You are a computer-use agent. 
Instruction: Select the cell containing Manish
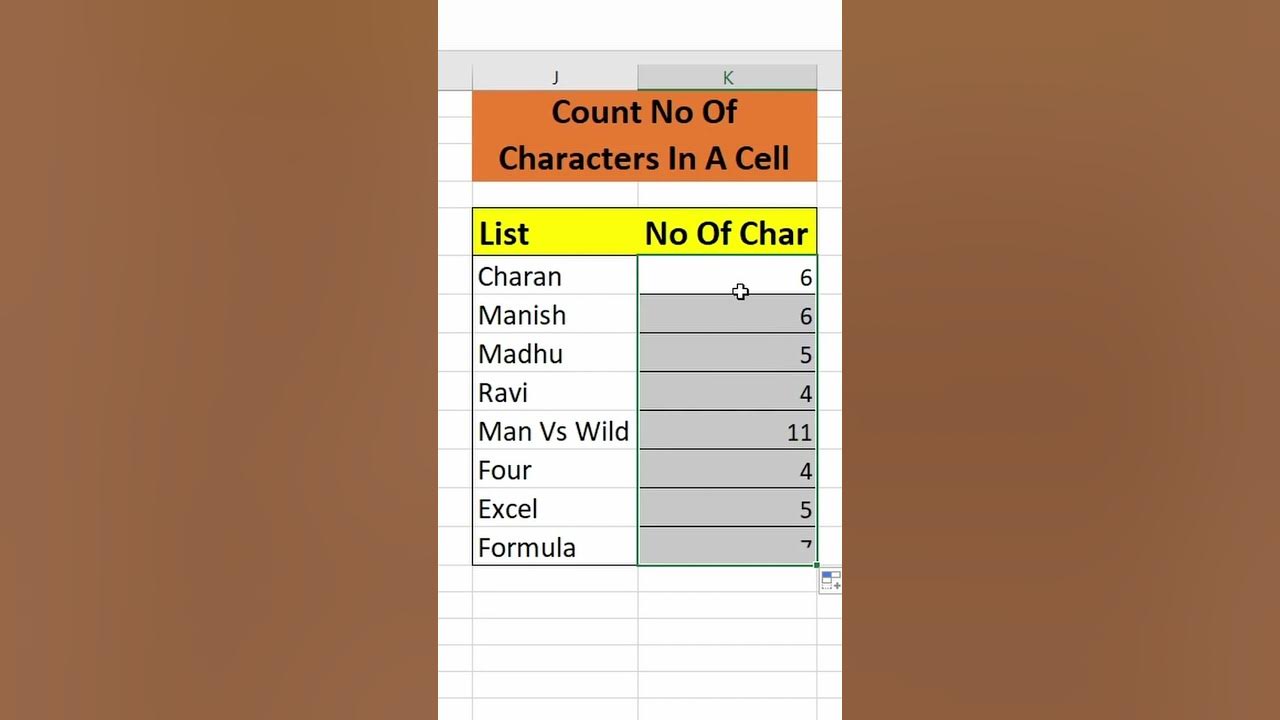click(x=555, y=315)
